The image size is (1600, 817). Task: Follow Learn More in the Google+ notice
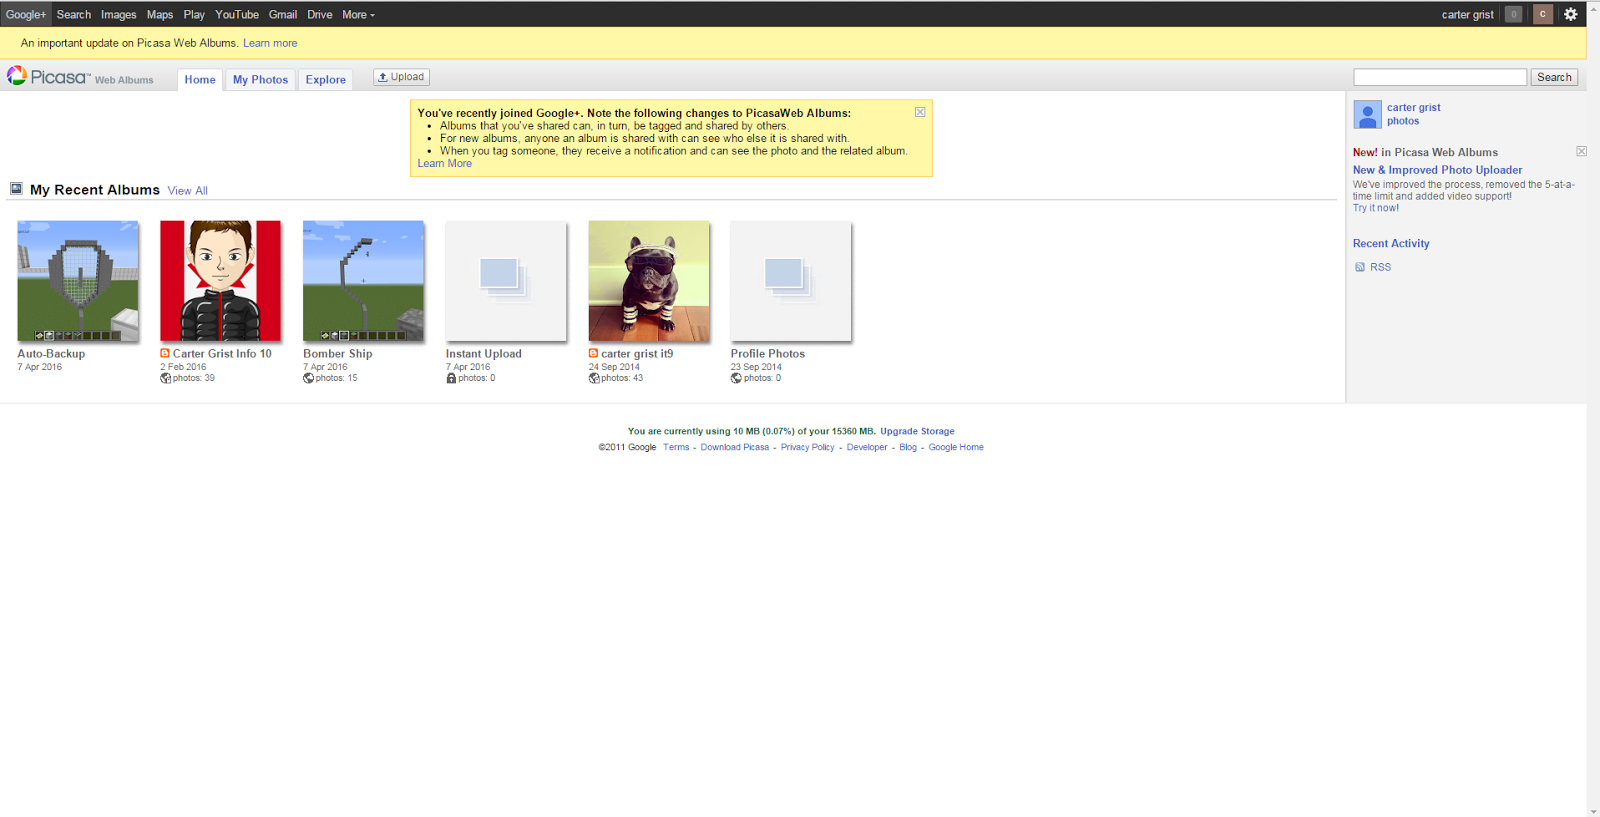pyautogui.click(x=445, y=163)
